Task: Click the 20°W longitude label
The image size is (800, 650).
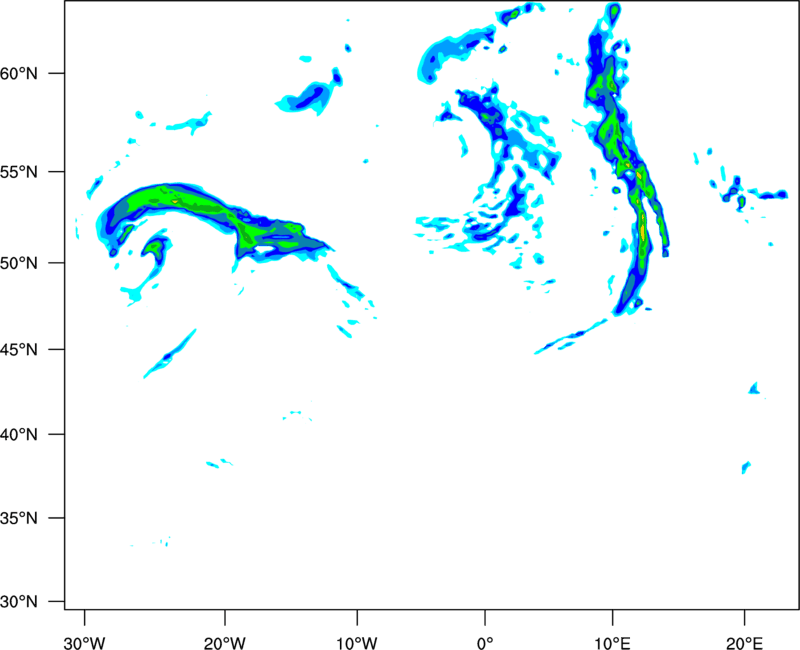Action: coord(224,643)
